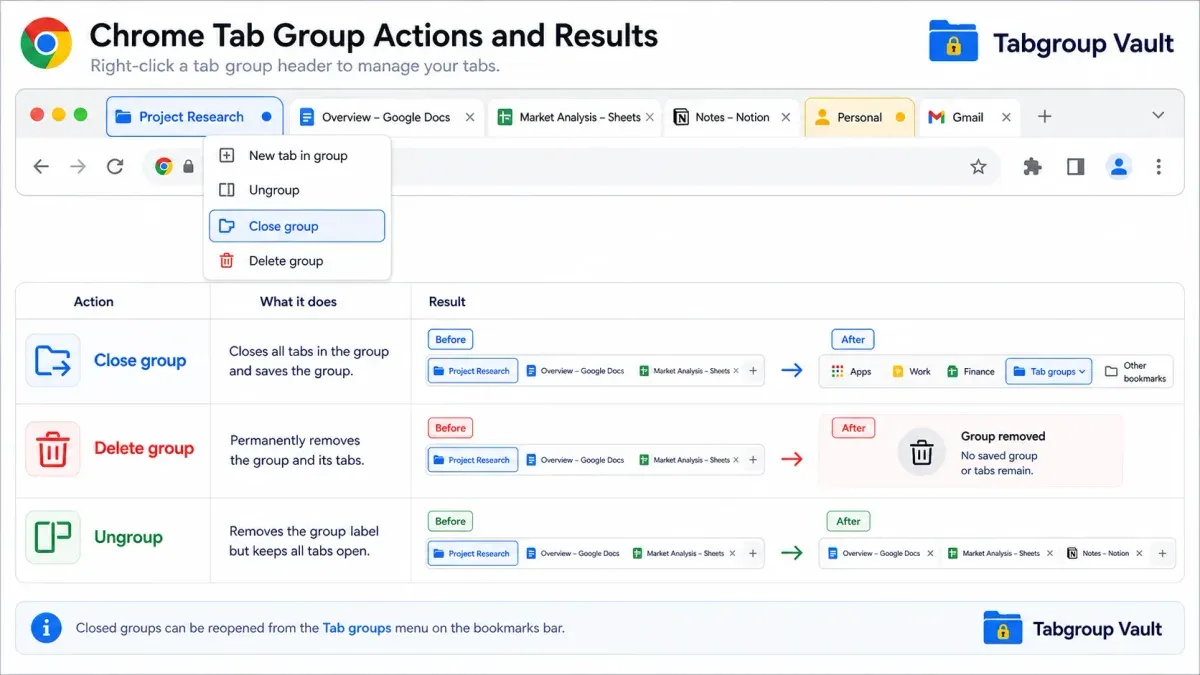Click the browser forward arrow

(x=78, y=167)
